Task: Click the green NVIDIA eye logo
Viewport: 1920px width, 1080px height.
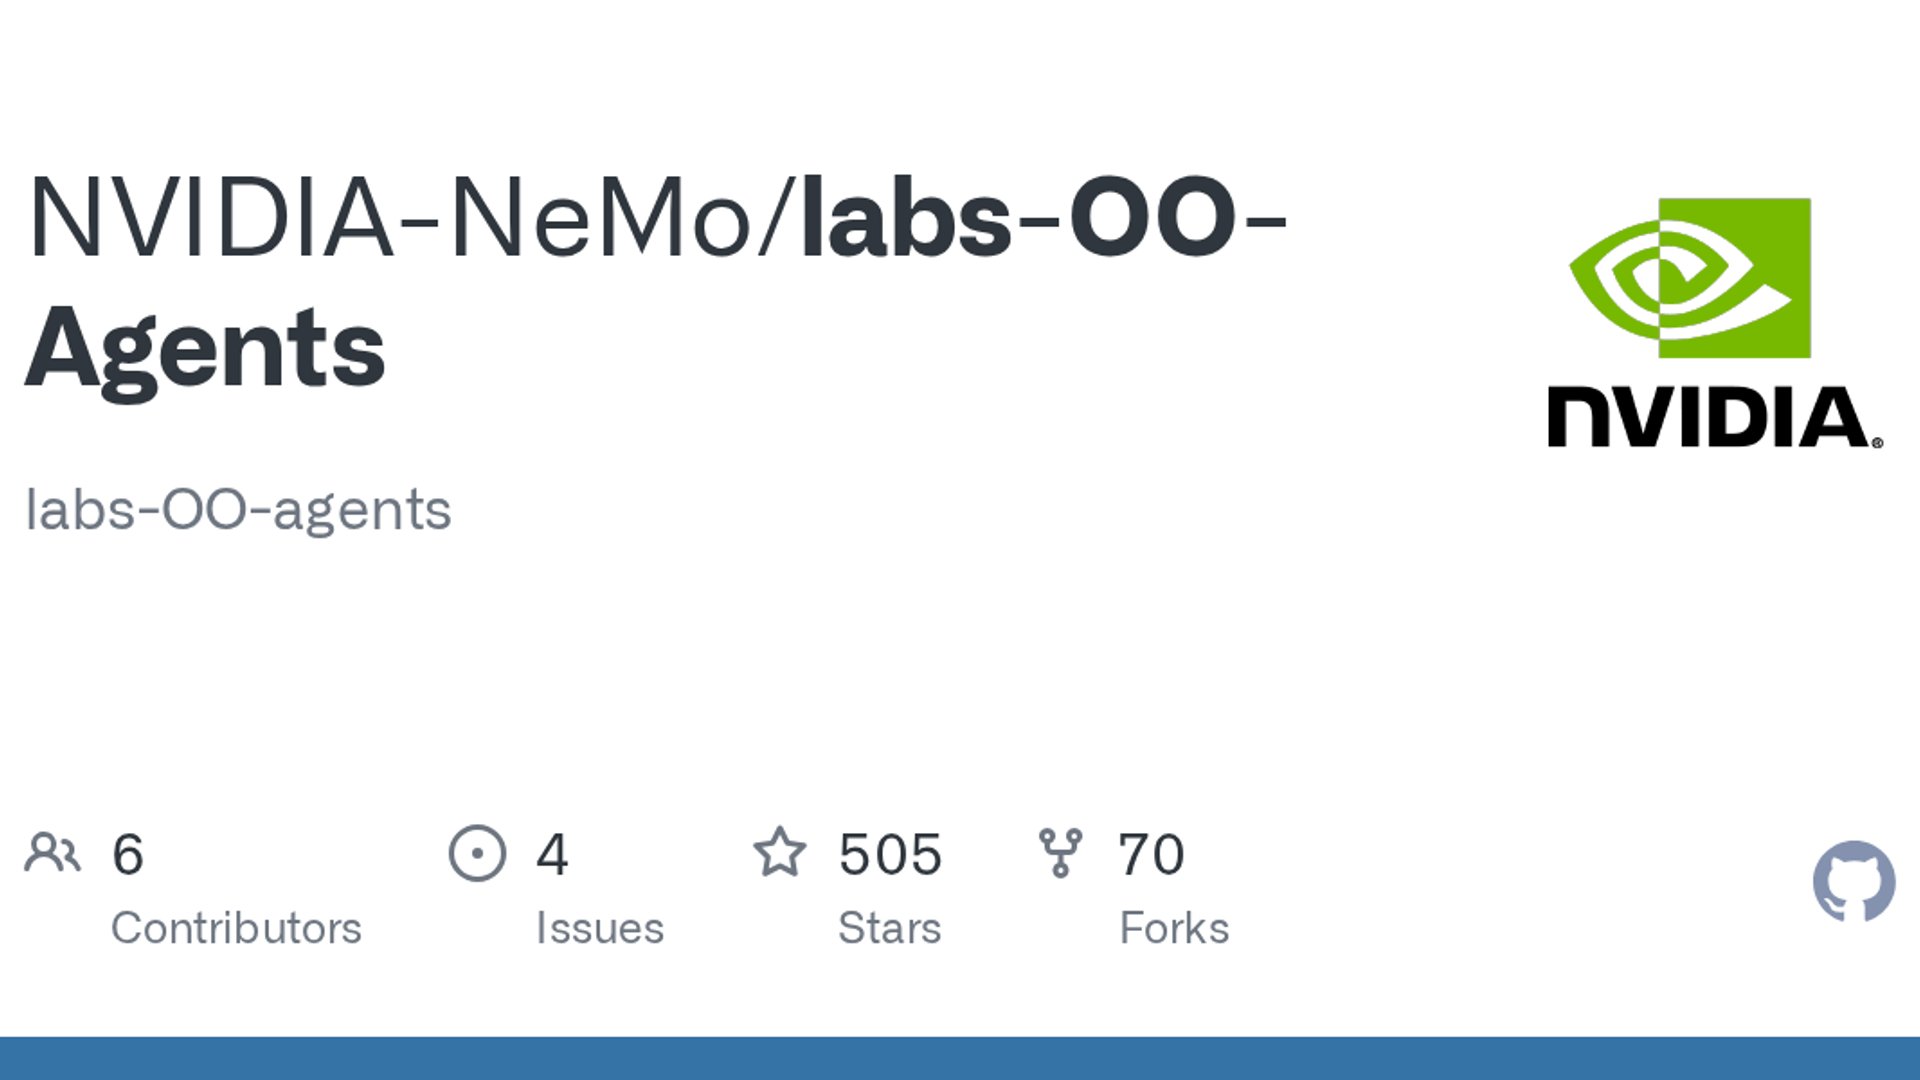Action: 1690,278
